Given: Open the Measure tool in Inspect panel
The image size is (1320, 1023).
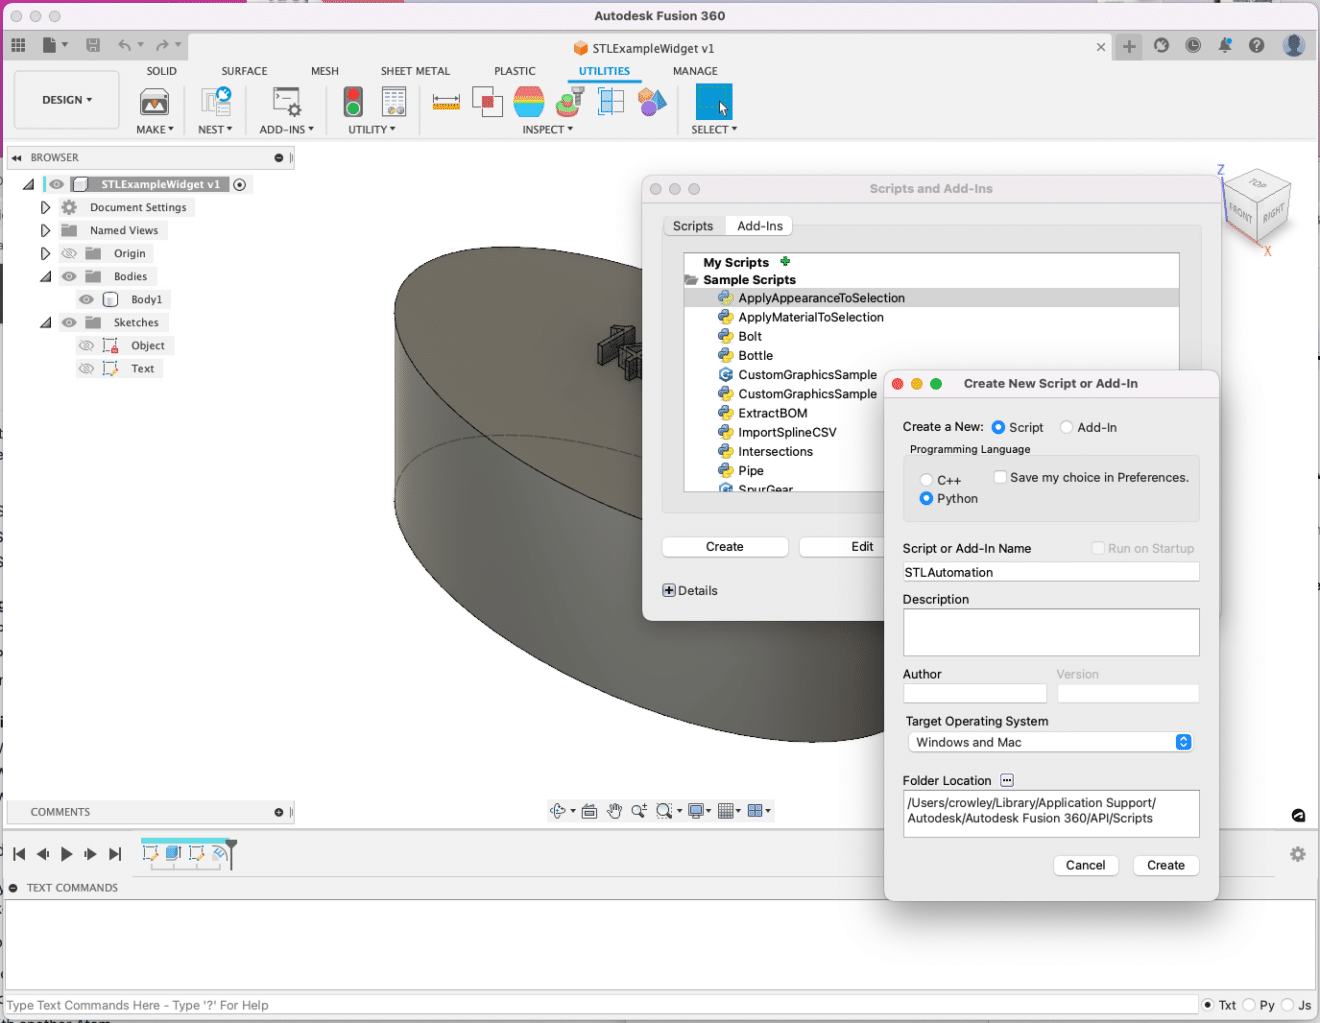Looking at the screenshot, I should 446,101.
